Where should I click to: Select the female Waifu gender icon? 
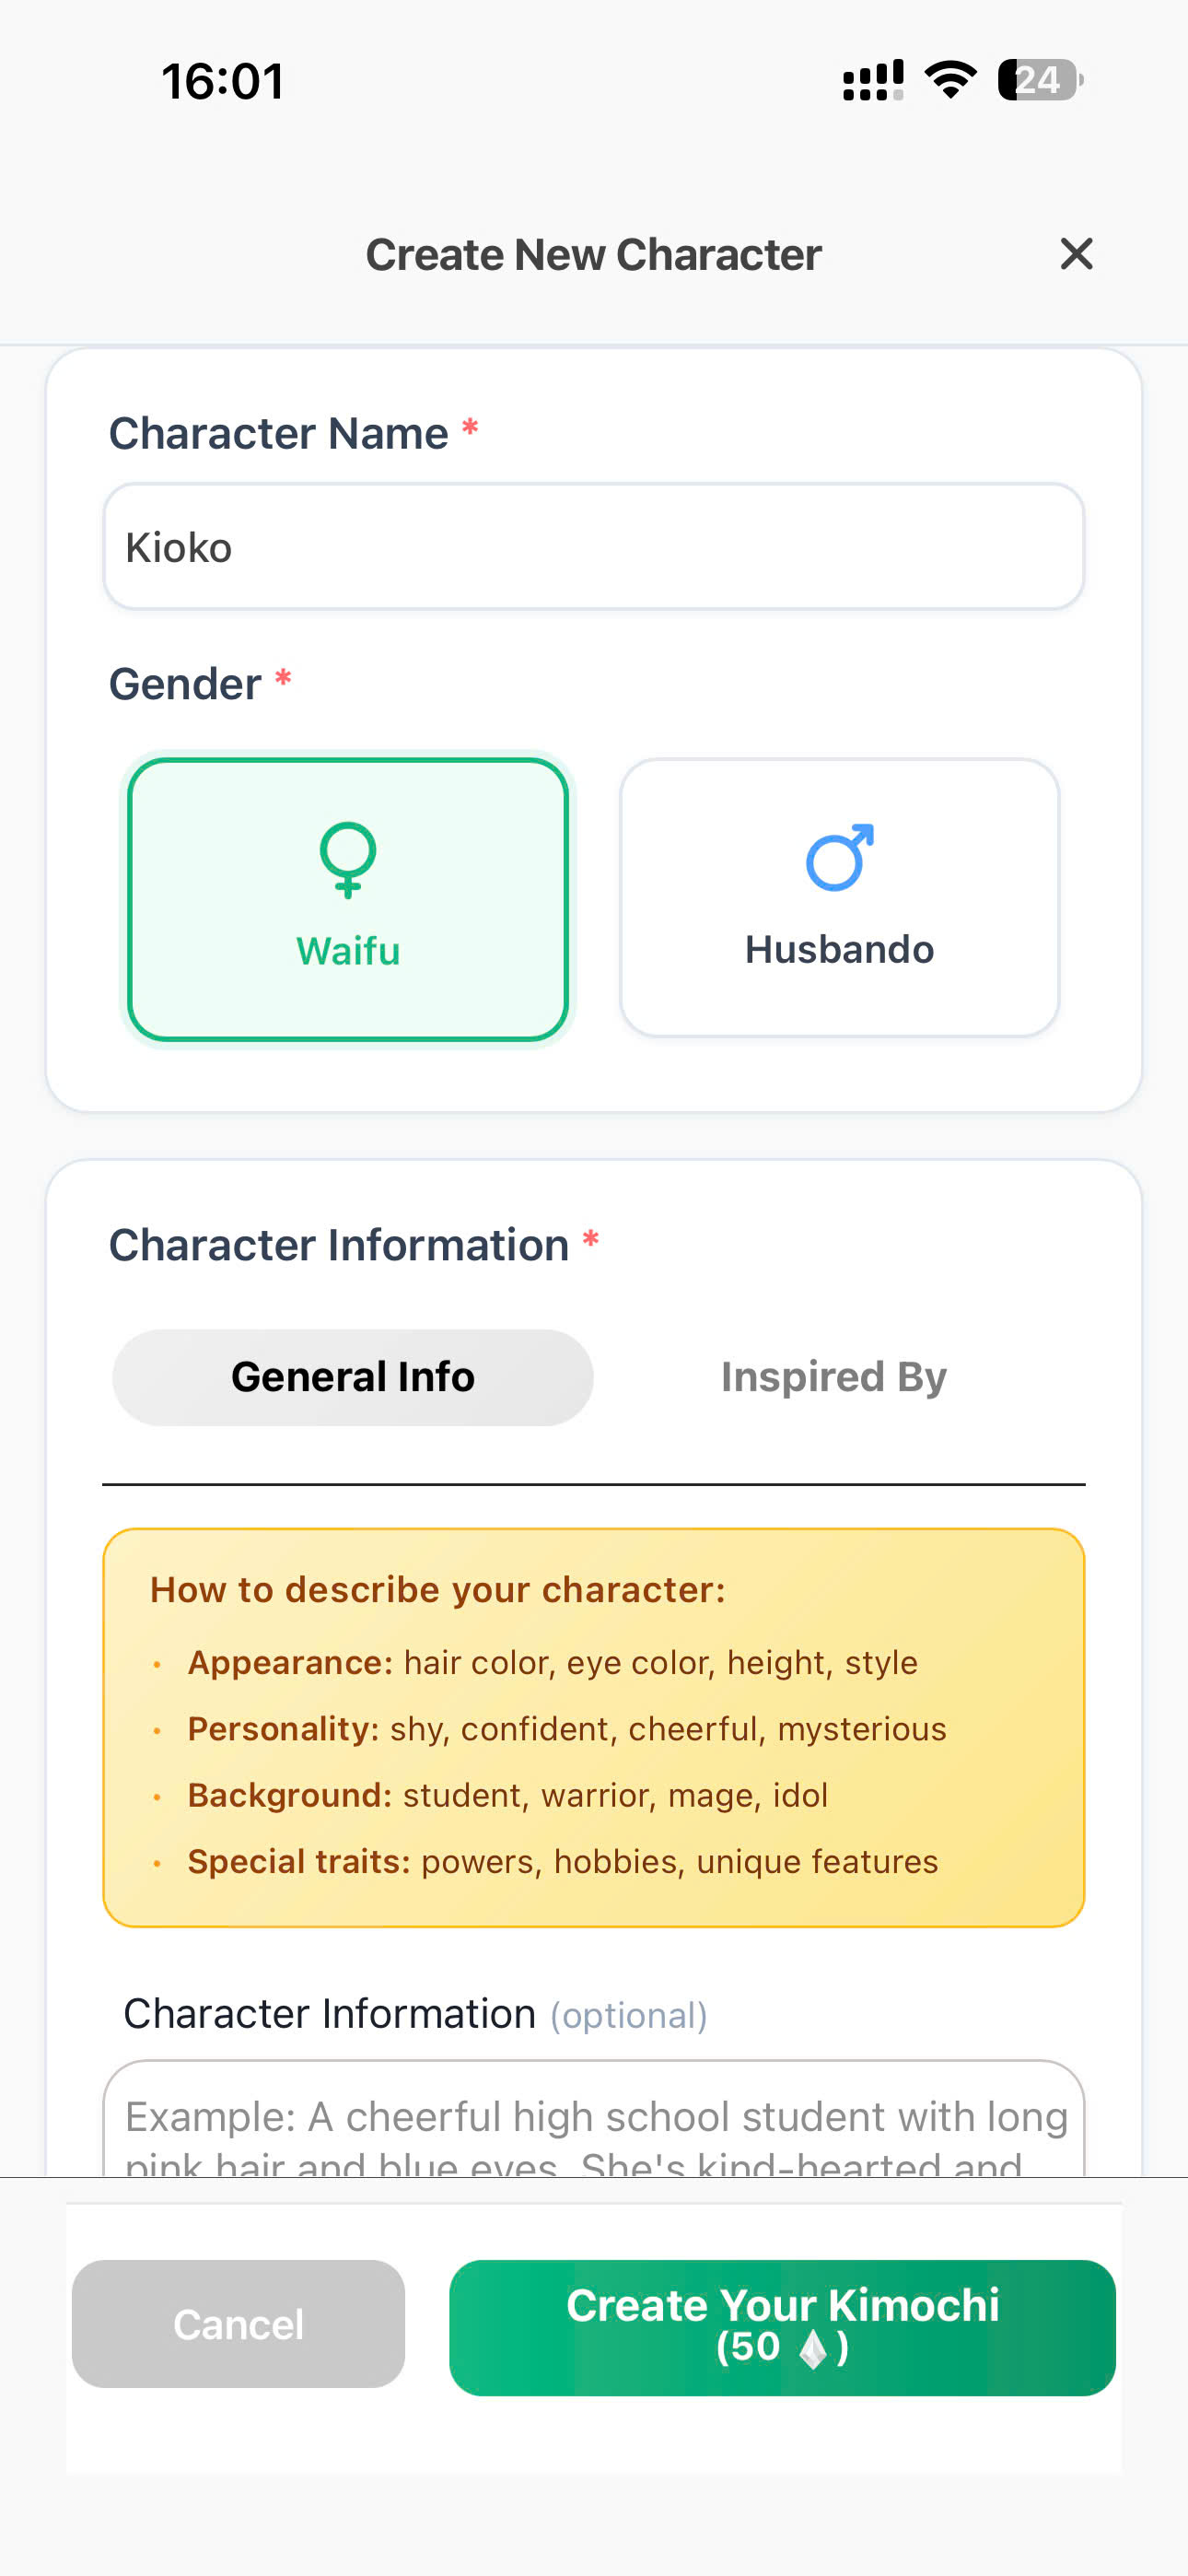pyautogui.click(x=346, y=862)
